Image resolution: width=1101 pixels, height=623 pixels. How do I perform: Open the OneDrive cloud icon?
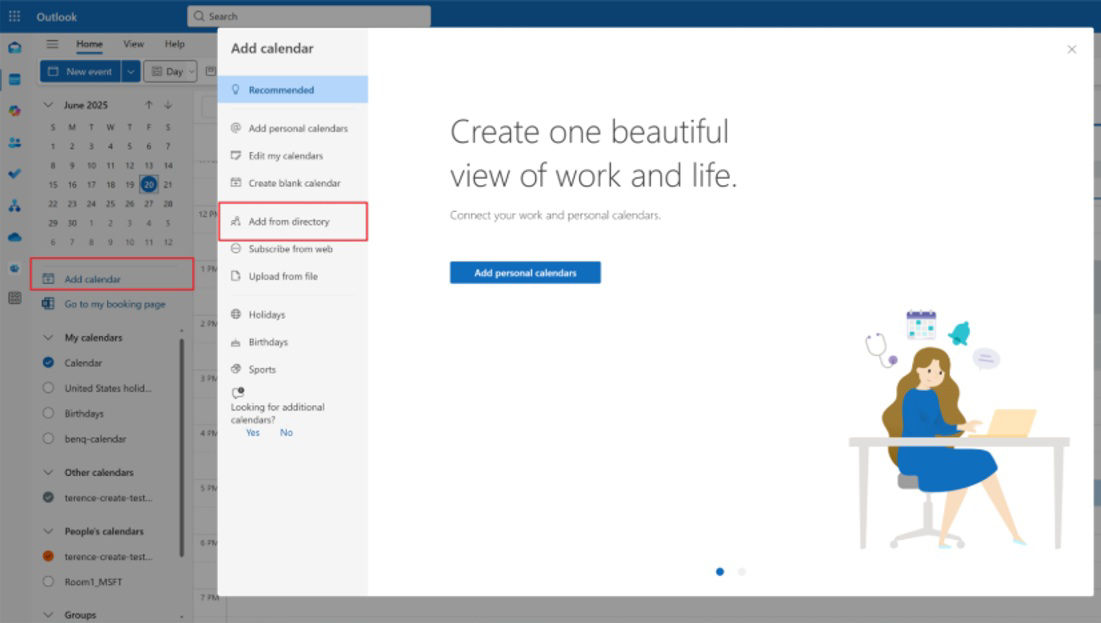coord(14,237)
